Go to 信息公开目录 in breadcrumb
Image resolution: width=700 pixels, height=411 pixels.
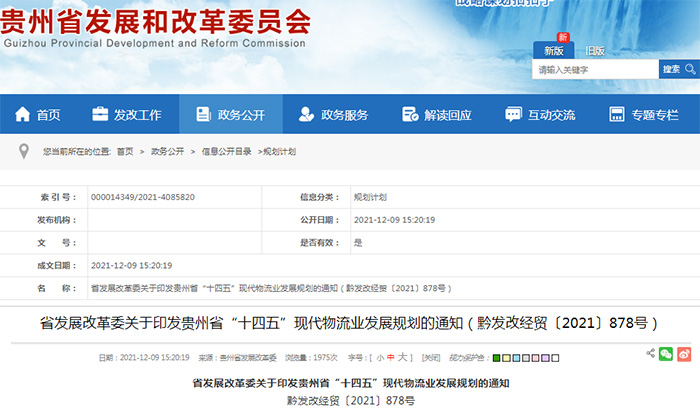click(226, 152)
